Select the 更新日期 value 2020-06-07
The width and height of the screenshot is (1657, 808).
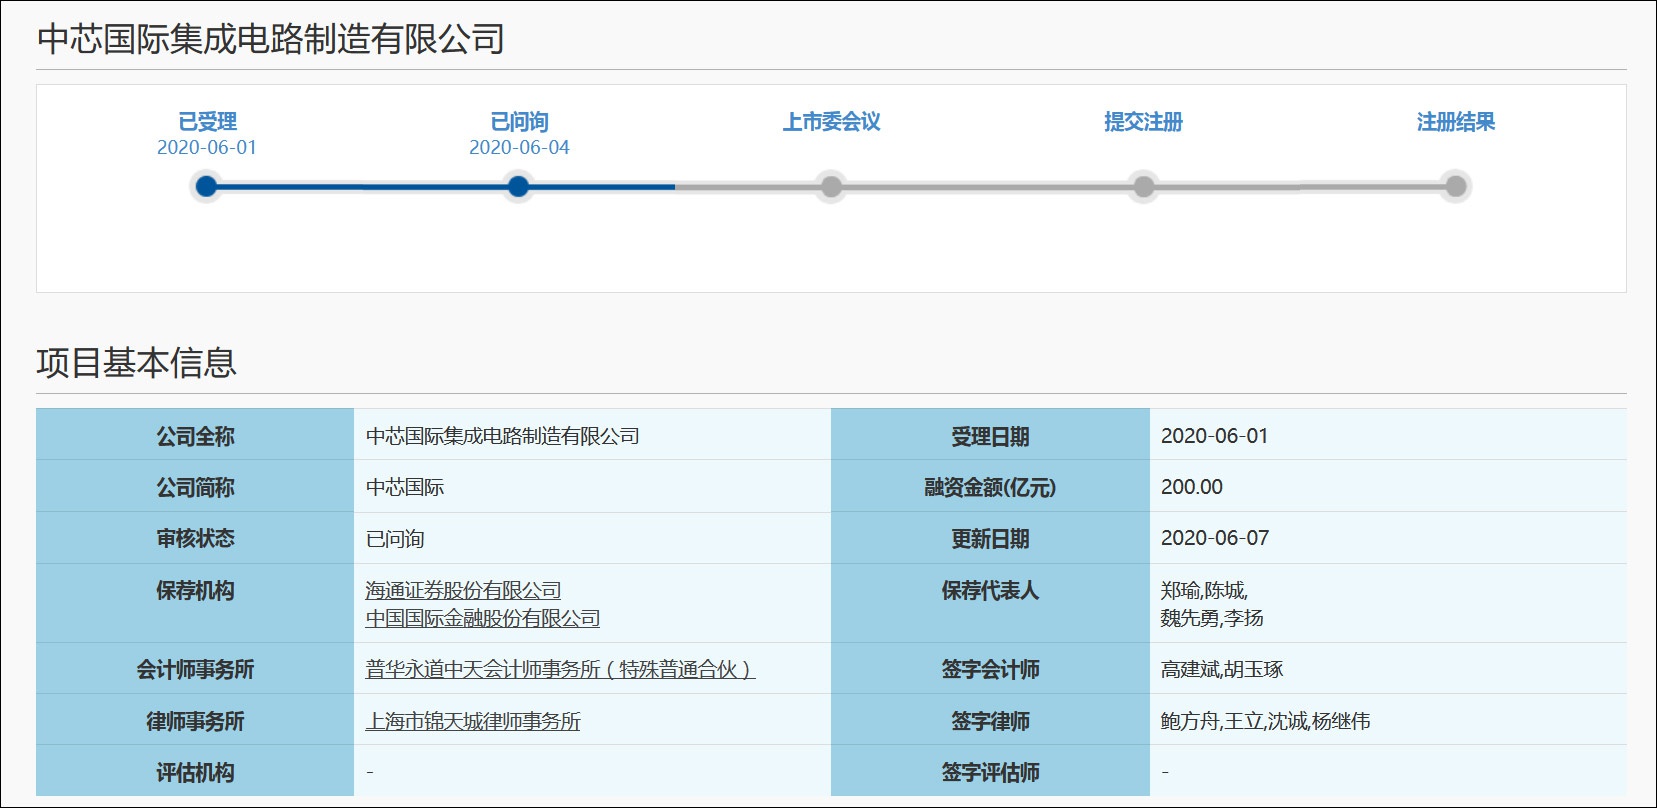pos(1215,538)
